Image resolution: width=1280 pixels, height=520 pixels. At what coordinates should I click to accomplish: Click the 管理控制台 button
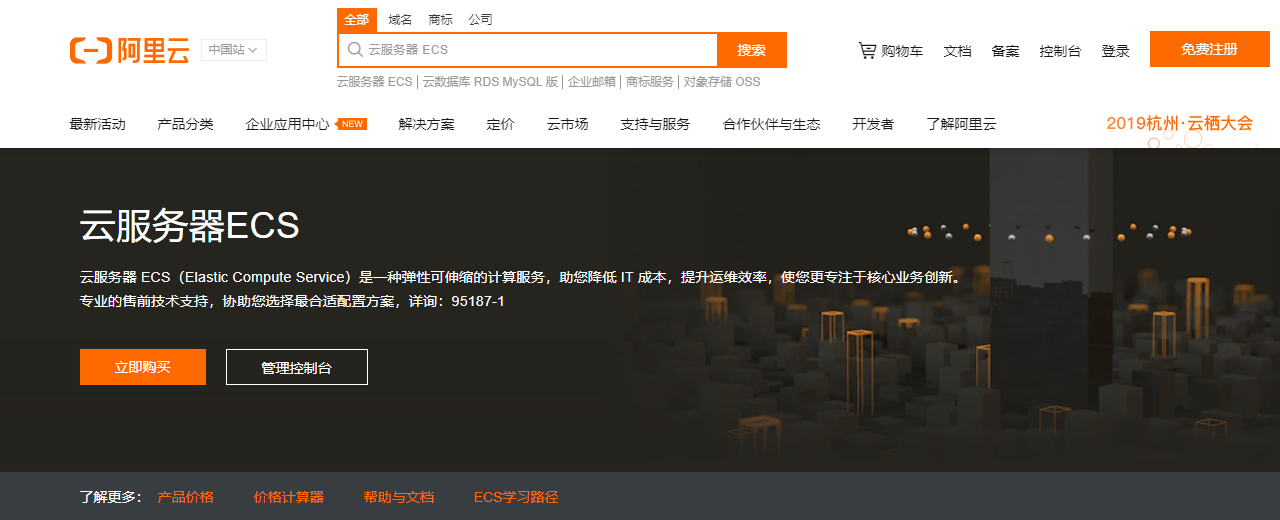pos(297,367)
